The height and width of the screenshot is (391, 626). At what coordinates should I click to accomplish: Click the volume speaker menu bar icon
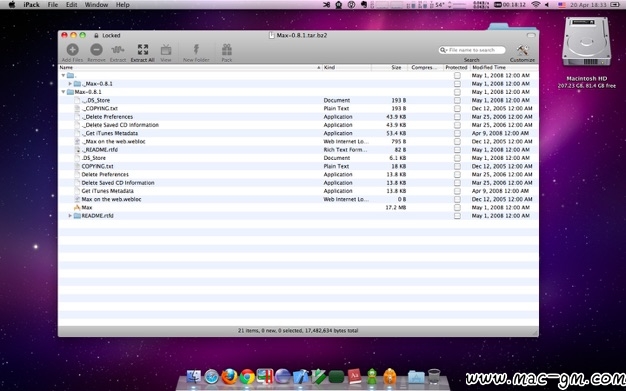click(x=547, y=5)
